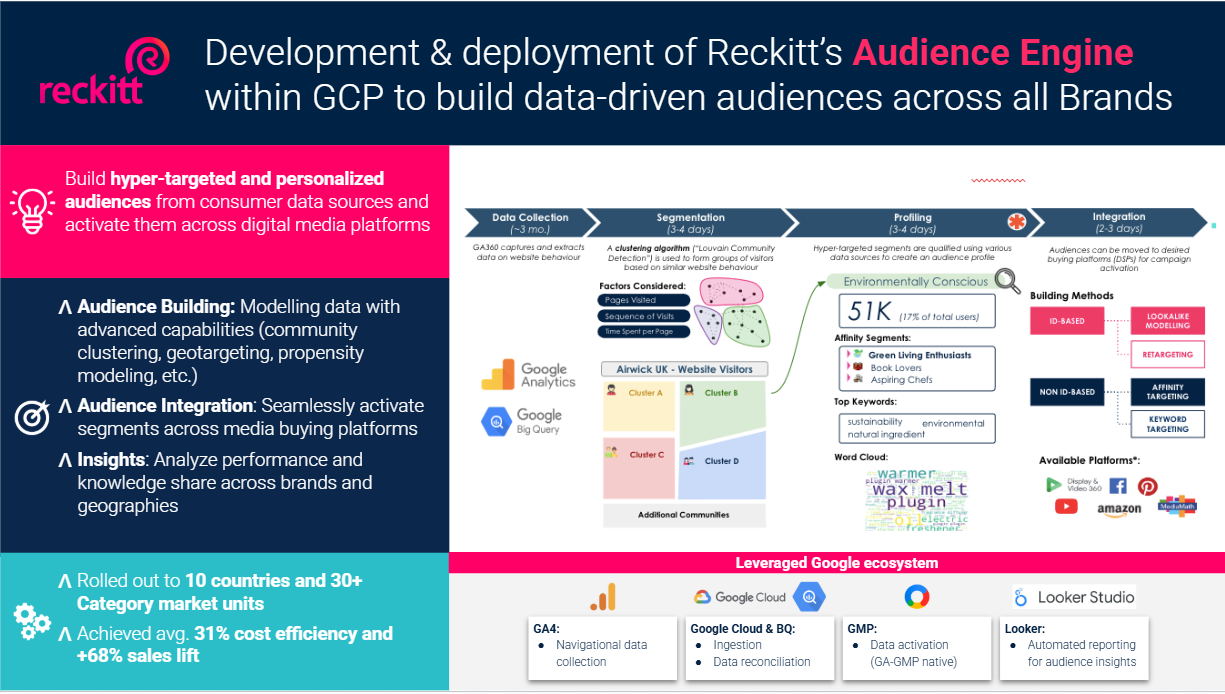Click the MediaMath logo
The image size is (1225, 694).
click(1176, 506)
